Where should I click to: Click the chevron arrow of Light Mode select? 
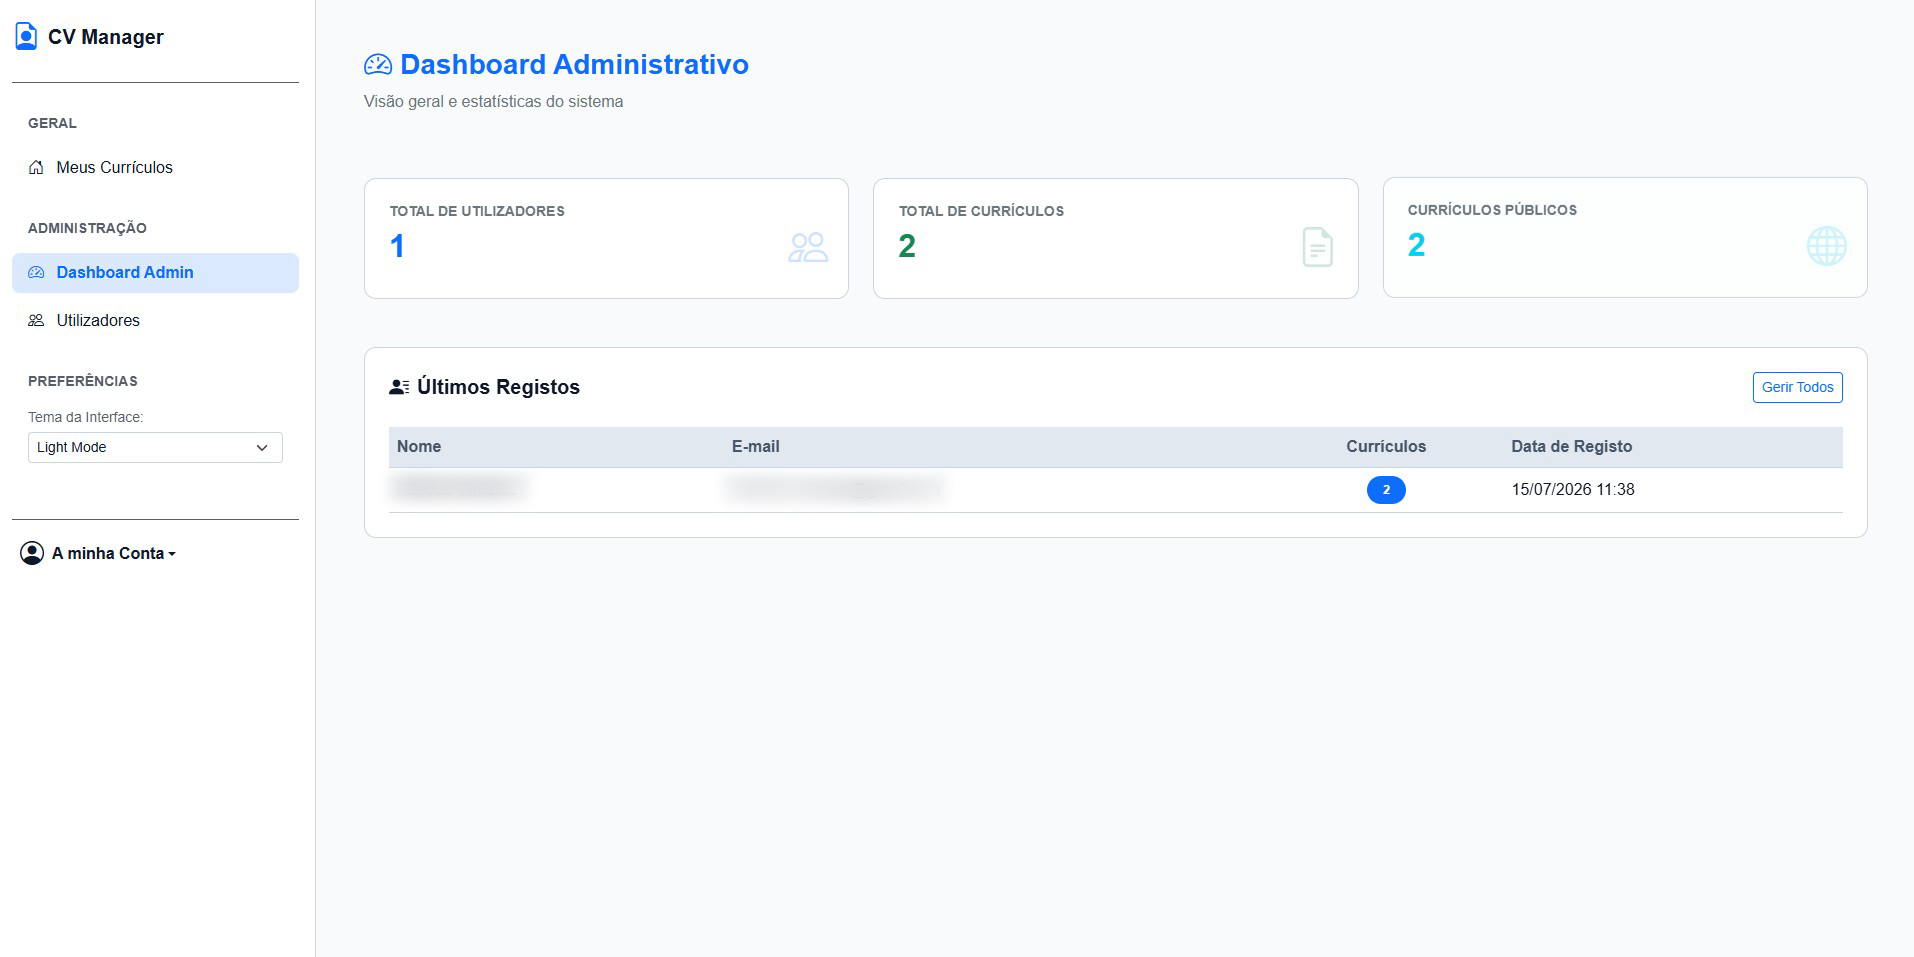262,448
